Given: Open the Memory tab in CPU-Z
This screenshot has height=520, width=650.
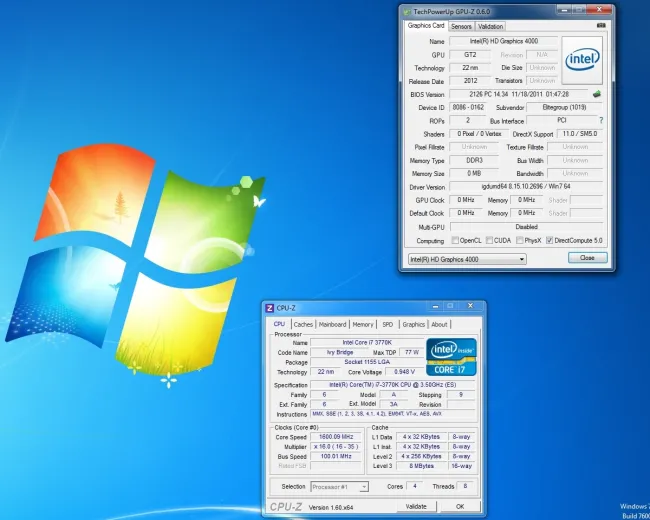Looking at the screenshot, I should tap(363, 324).
